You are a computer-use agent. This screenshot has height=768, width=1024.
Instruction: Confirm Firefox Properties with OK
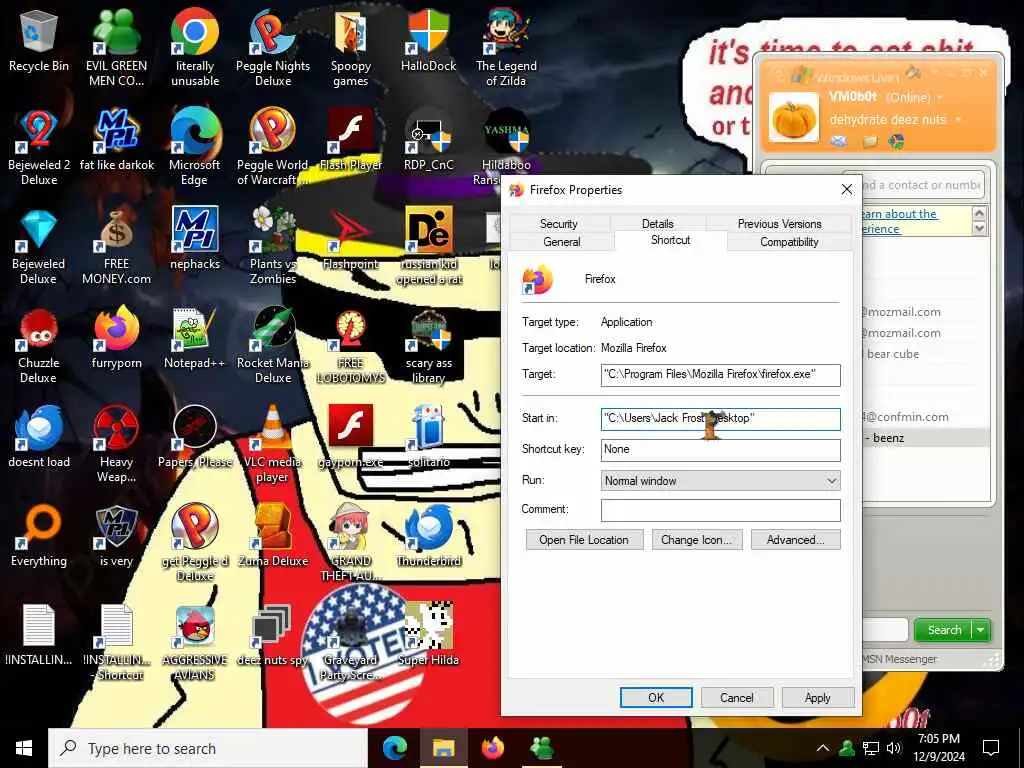(x=656, y=697)
